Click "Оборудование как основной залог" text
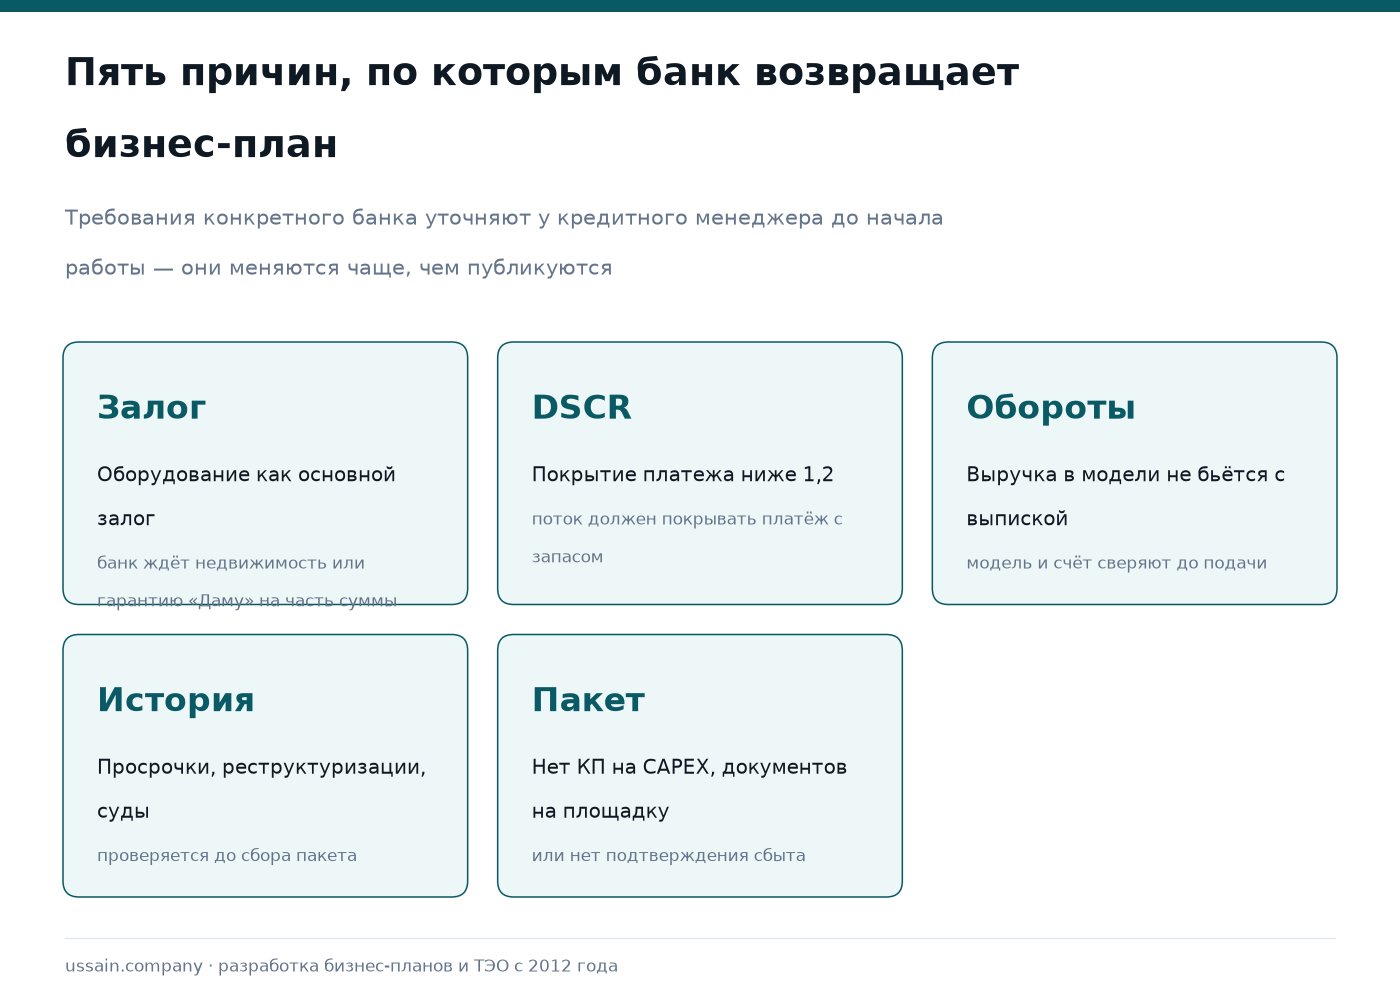The image size is (1400, 1000). point(246,496)
